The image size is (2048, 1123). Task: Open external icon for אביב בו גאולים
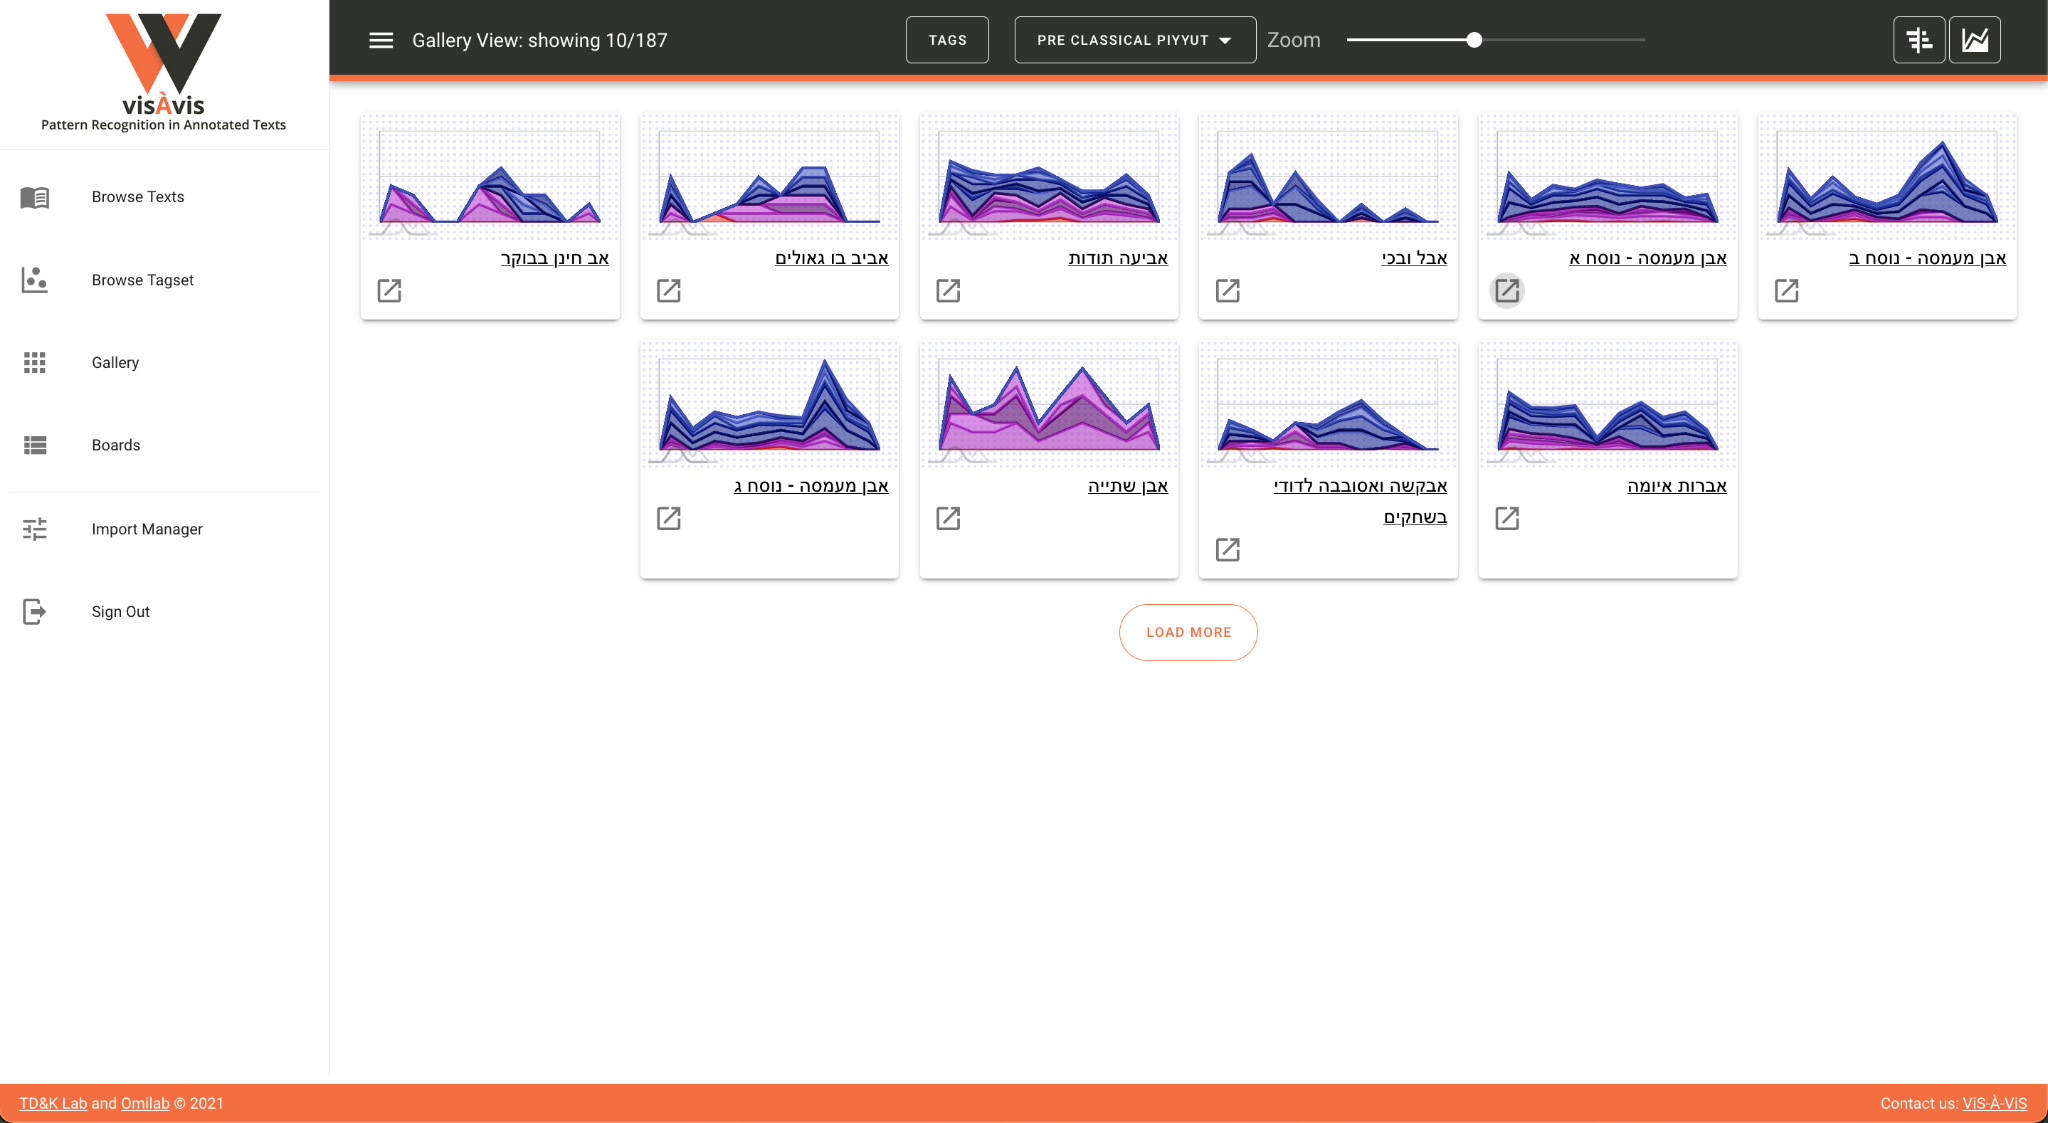click(x=669, y=291)
